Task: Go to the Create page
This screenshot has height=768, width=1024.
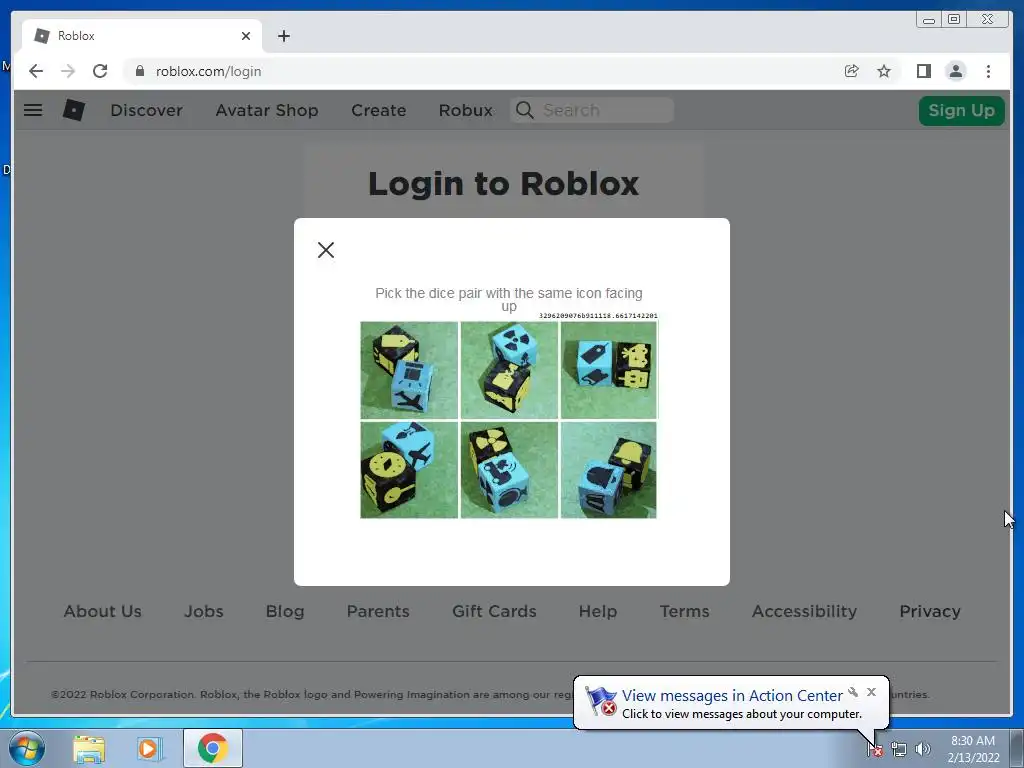Action: click(x=379, y=110)
